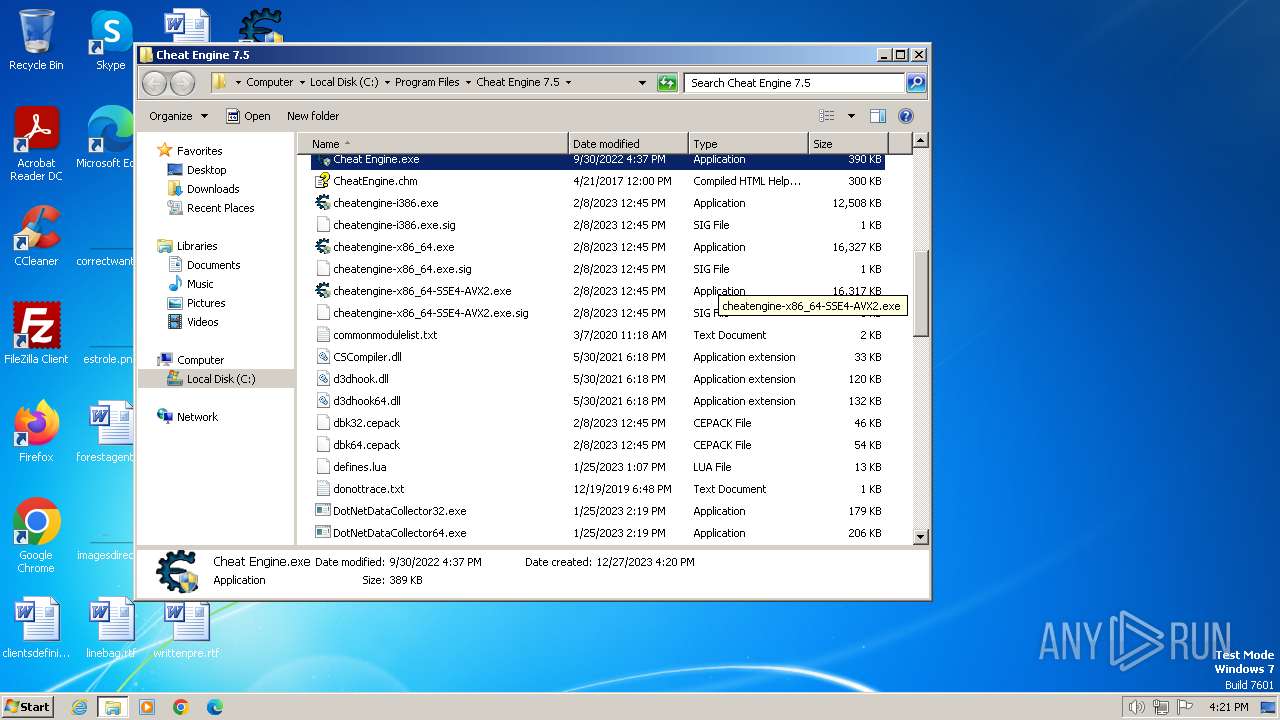
Task: Select d3dhook64.dll file icon
Action: (x=322, y=401)
